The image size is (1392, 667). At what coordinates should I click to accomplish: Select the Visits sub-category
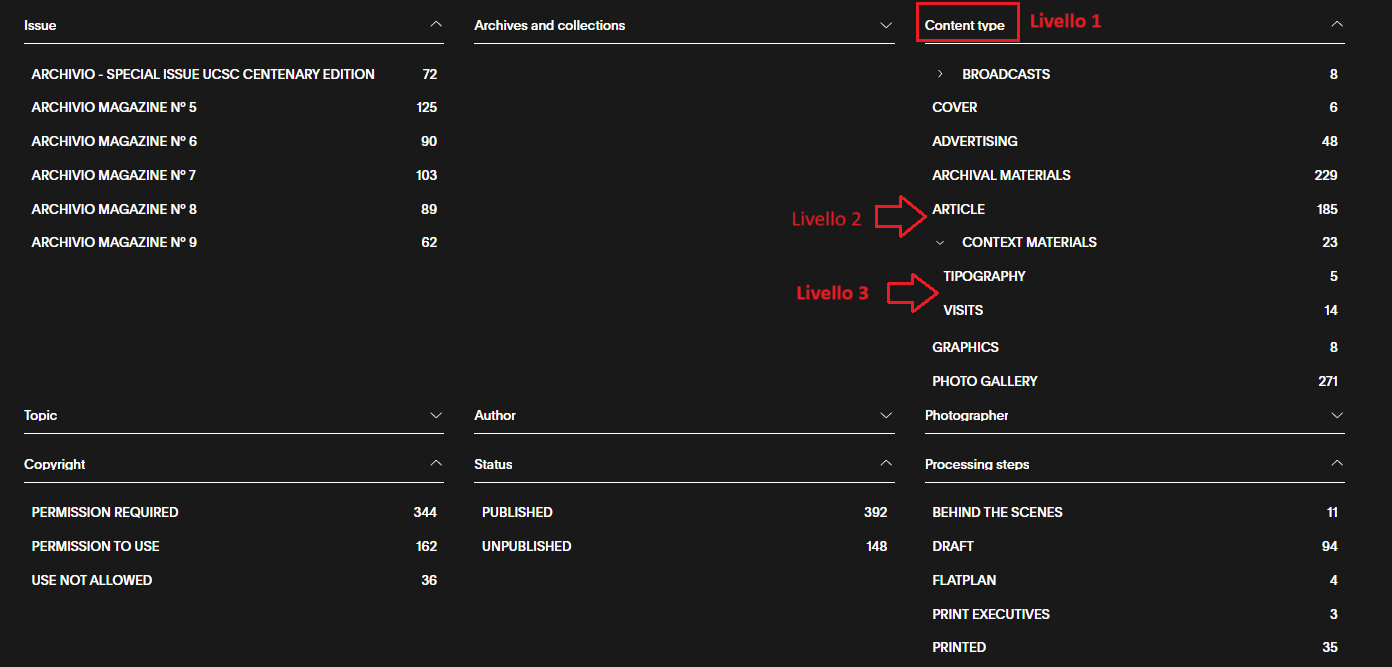[x=963, y=310]
